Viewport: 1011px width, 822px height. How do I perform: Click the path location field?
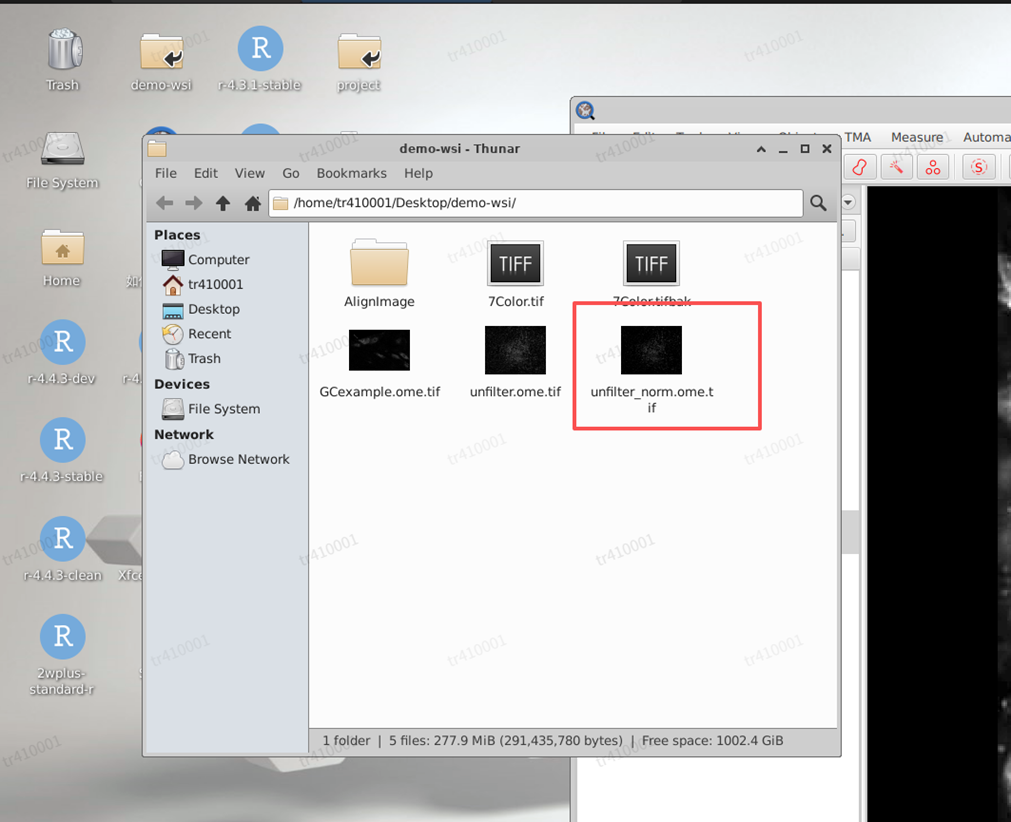[540, 203]
